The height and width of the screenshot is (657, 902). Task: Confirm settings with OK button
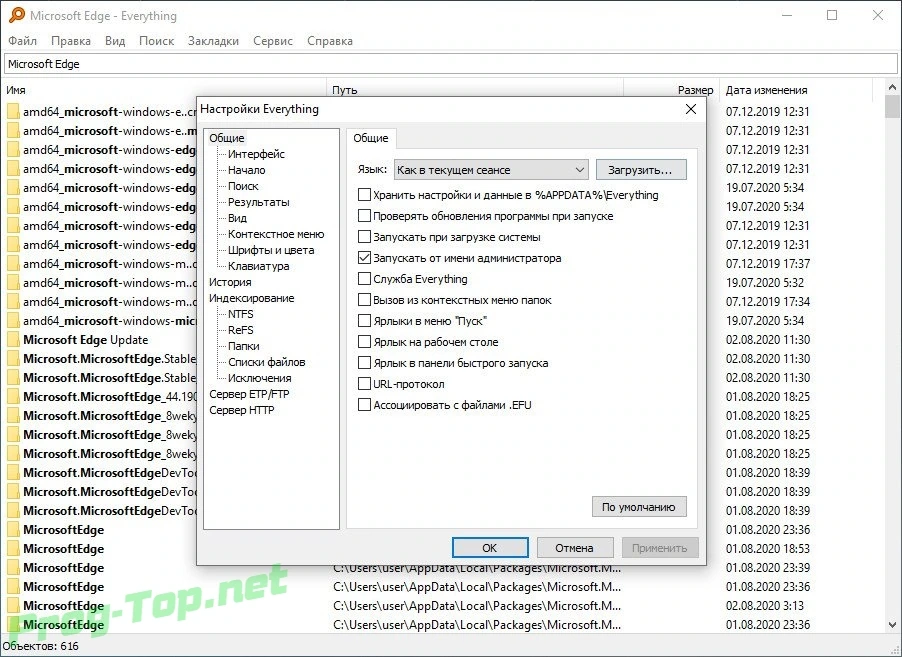[x=490, y=548]
